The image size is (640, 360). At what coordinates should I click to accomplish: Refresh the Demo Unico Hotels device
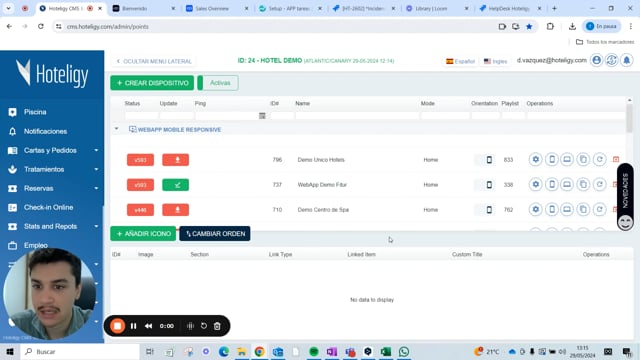(x=599, y=160)
